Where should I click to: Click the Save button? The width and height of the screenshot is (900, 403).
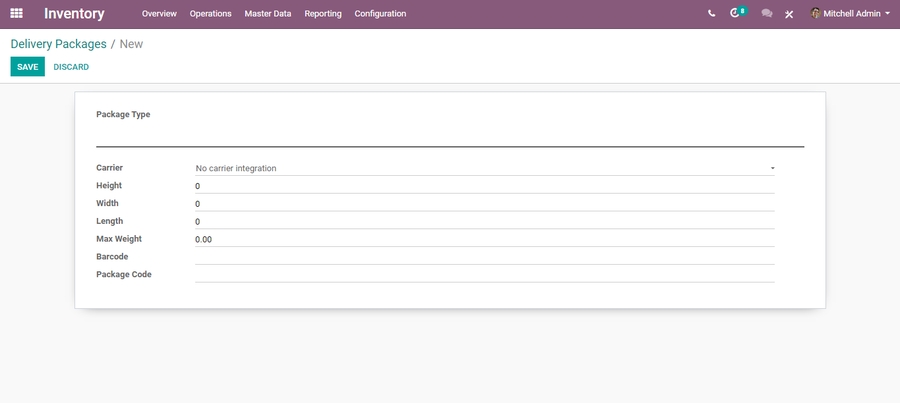click(27, 67)
